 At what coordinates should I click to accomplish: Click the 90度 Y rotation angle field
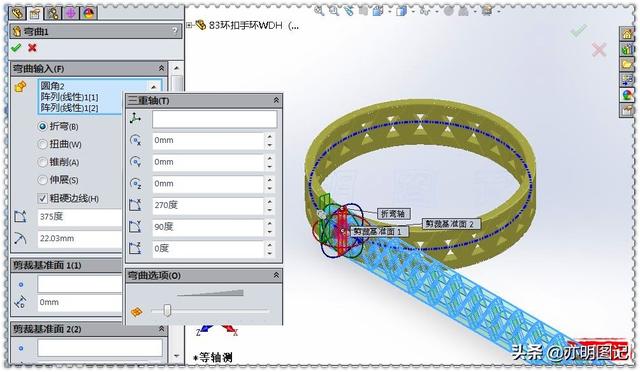click(208, 227)
